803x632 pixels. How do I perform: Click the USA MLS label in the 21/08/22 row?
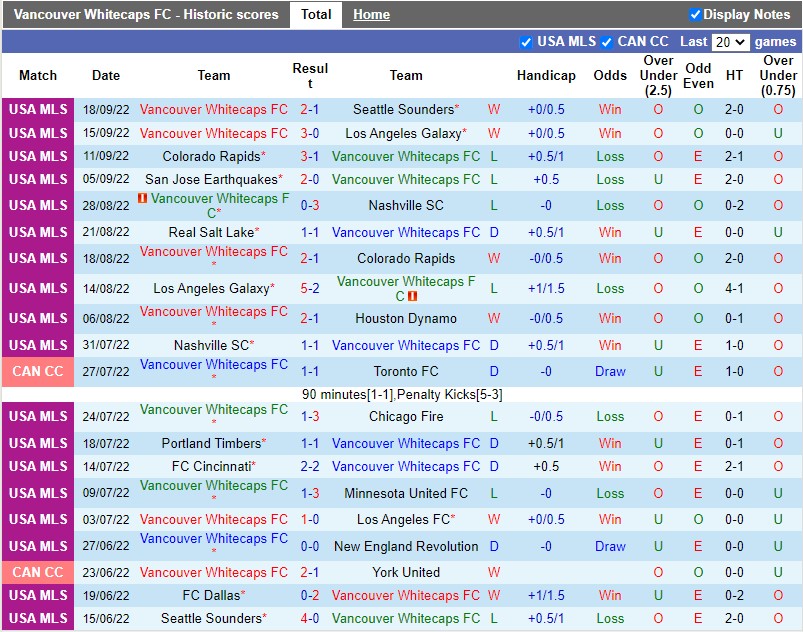(x=38, y=233)
